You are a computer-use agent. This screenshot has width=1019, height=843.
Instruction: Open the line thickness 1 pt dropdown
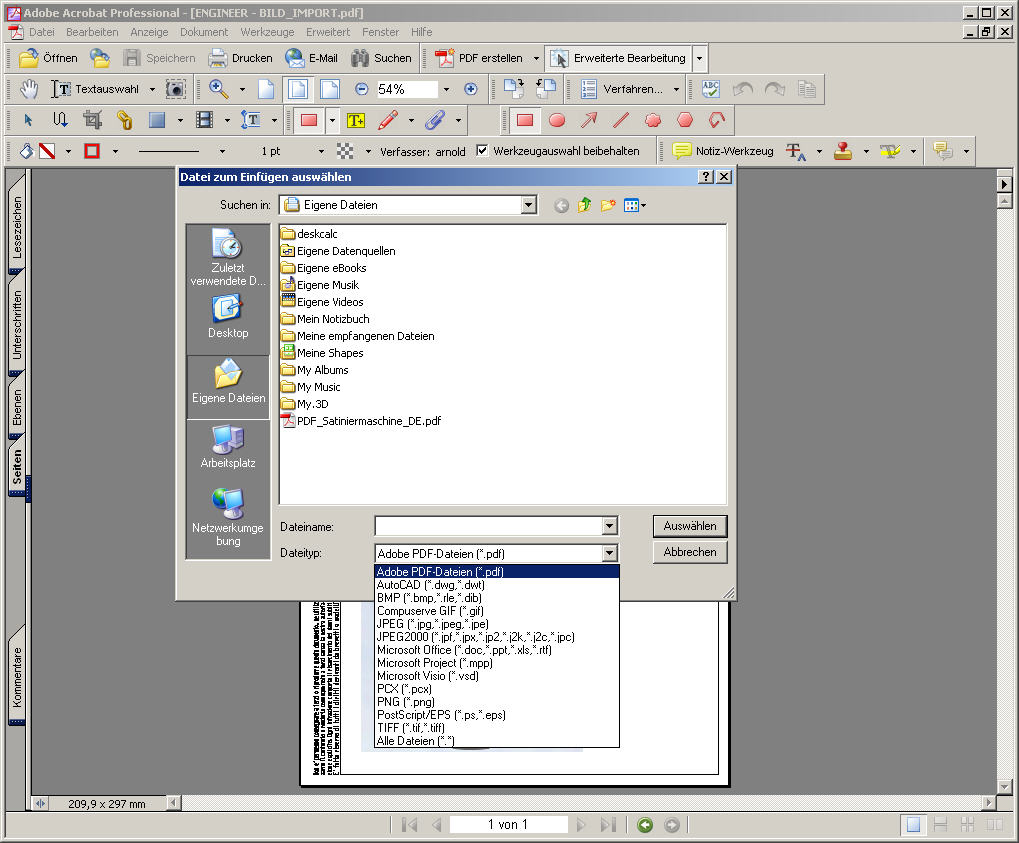point(321,151)
